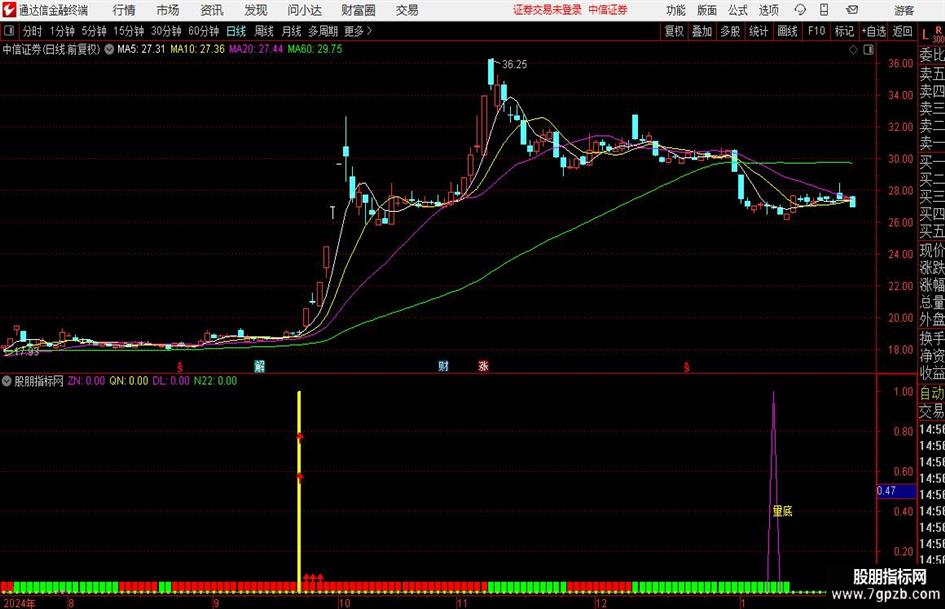
Task: Open the 选项 menu
Action: click(768, 10)
